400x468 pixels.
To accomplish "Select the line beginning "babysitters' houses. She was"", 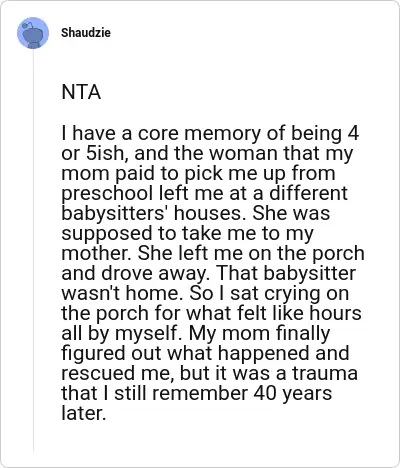I will coord(196,213).
